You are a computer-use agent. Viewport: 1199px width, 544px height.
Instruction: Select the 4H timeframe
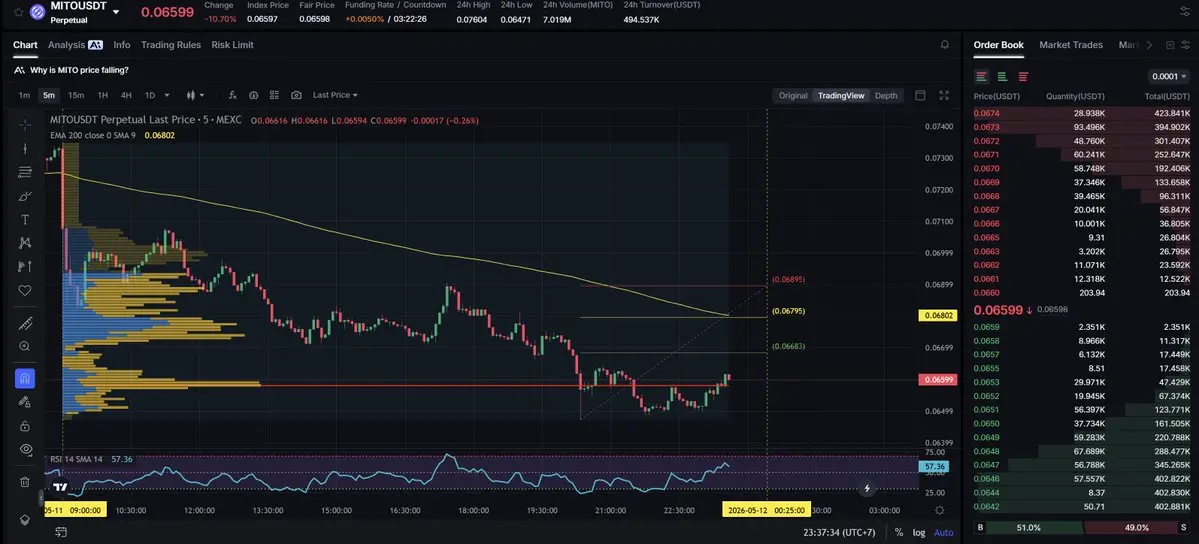pos(126,95)
